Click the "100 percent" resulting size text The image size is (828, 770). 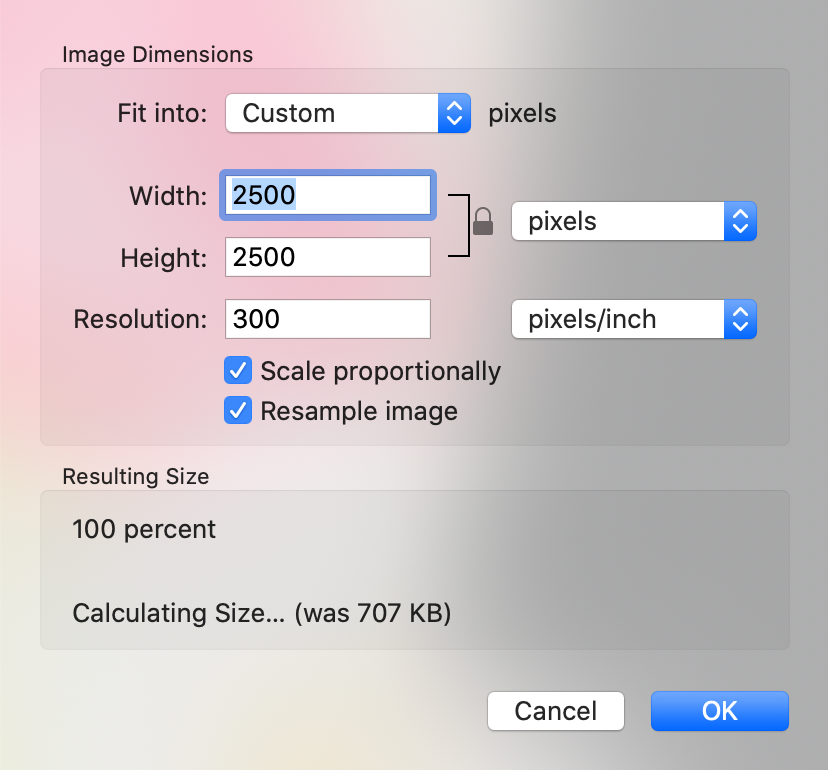click(144, 529)
